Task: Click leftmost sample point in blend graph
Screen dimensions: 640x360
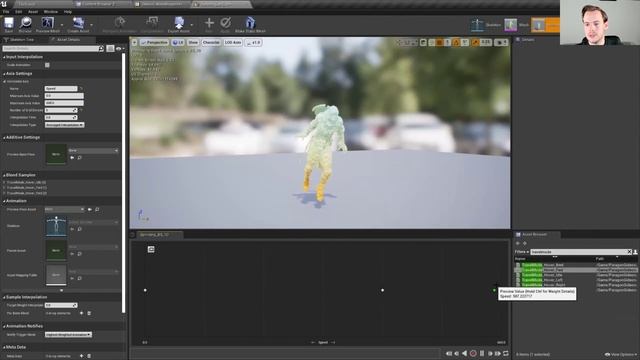Action: (x=145, y=290)
